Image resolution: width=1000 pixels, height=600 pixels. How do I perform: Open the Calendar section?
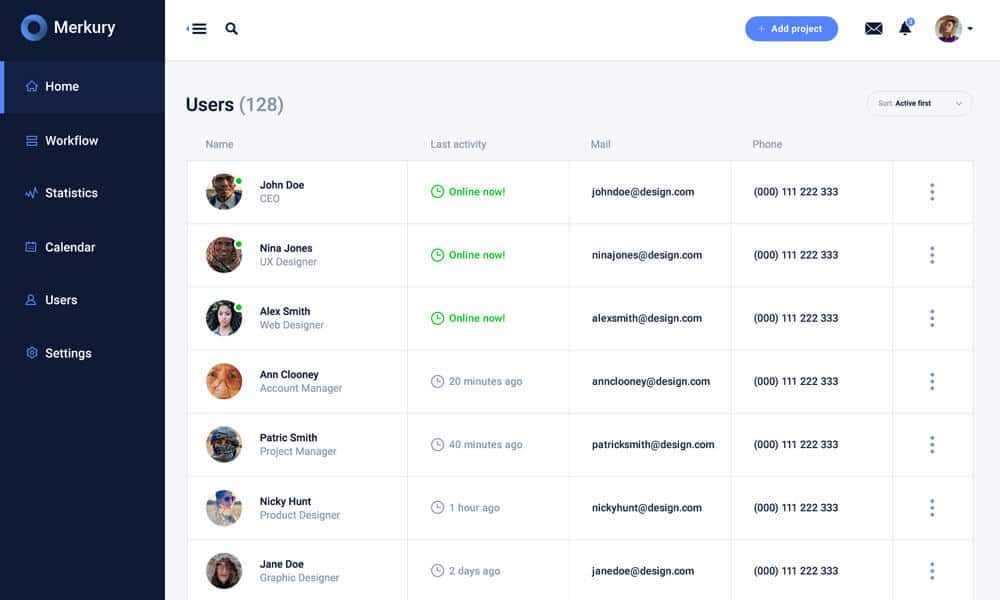tap(70, 247)
